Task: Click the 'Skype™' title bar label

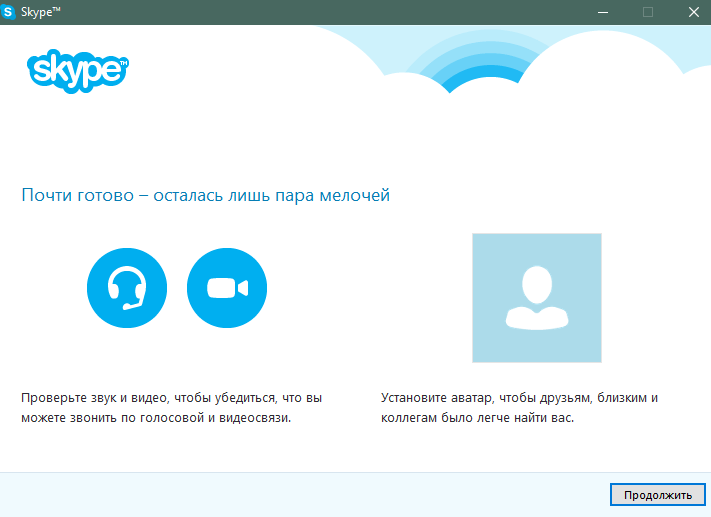Action: point(41,12)
